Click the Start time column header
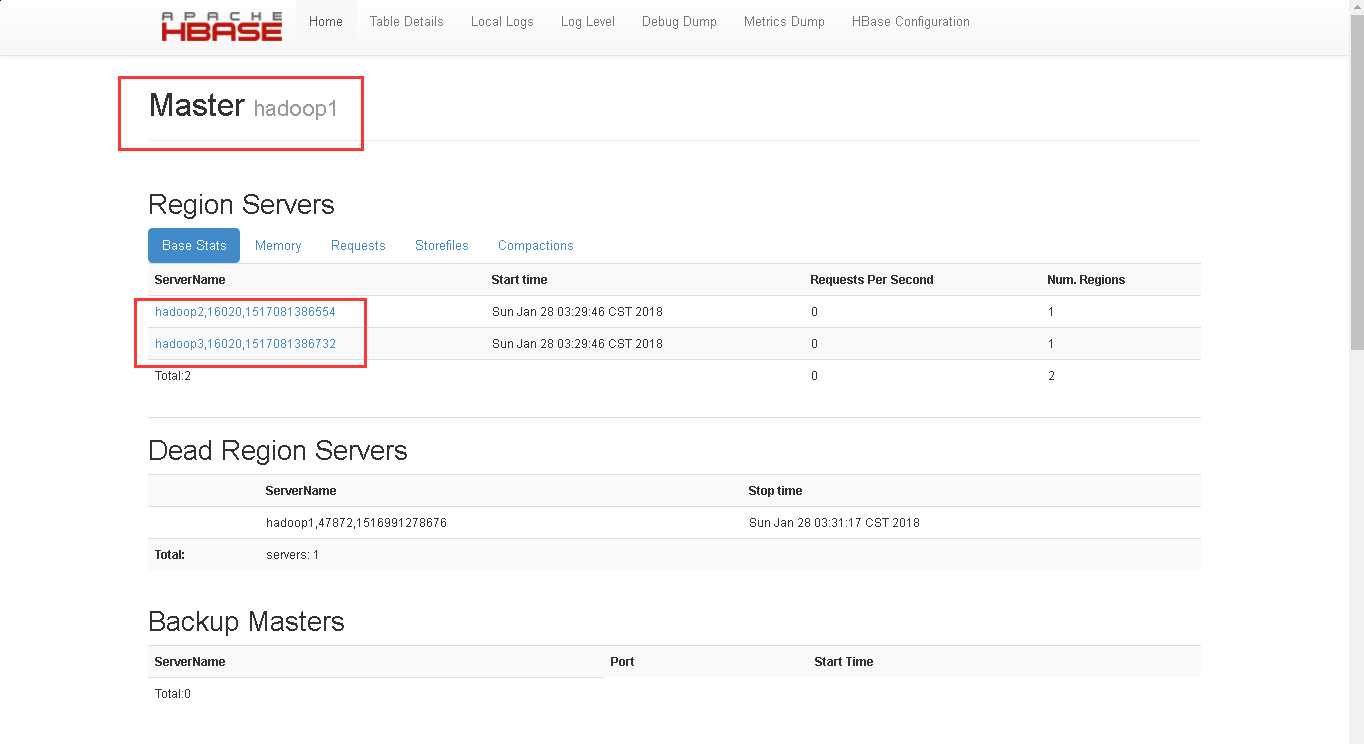 pyautogui.click(x=519, y=280)
